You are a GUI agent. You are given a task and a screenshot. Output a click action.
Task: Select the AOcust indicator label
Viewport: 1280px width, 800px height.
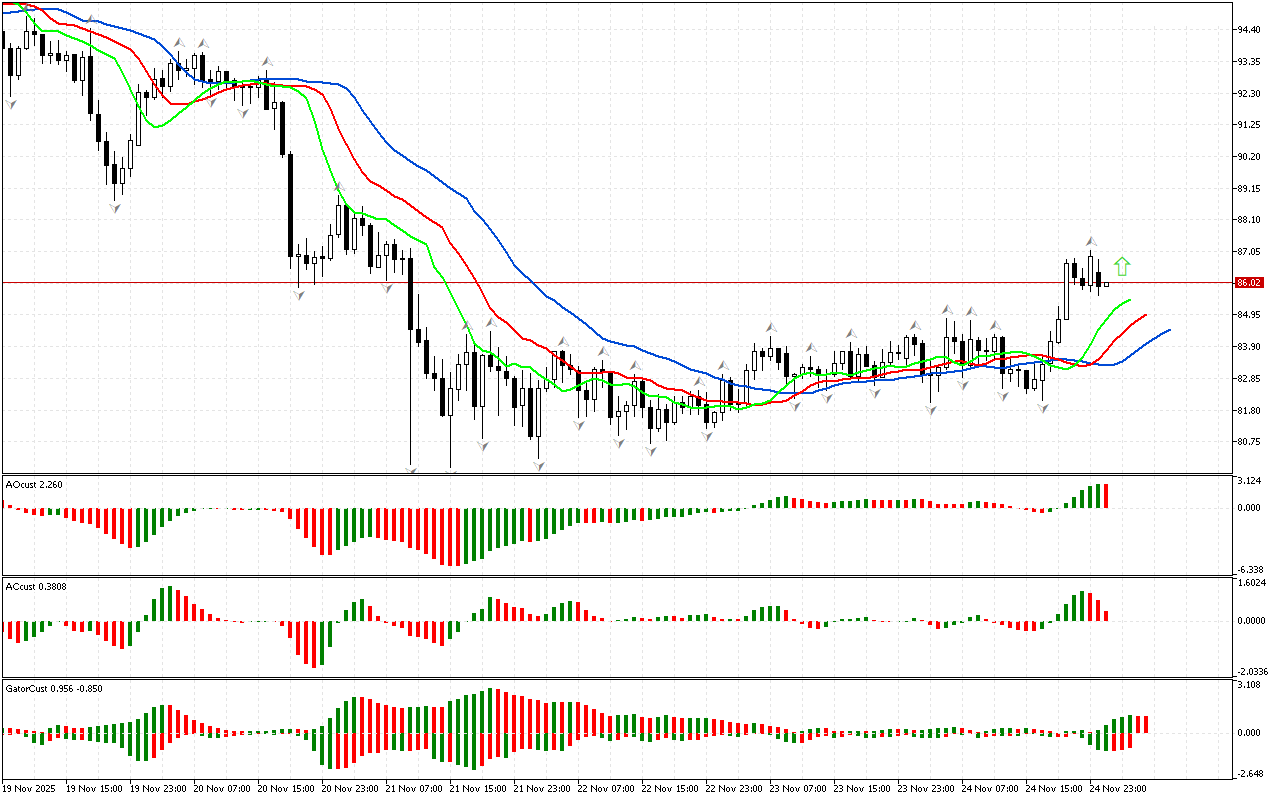[x=34, y=485]
